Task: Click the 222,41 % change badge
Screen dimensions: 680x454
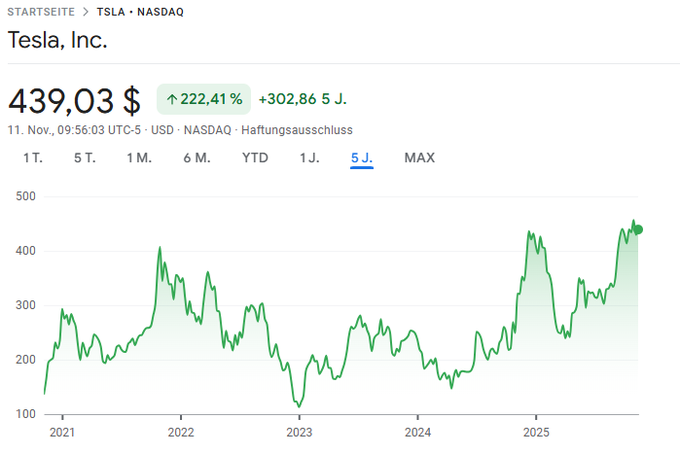Action: coord(204,99)
